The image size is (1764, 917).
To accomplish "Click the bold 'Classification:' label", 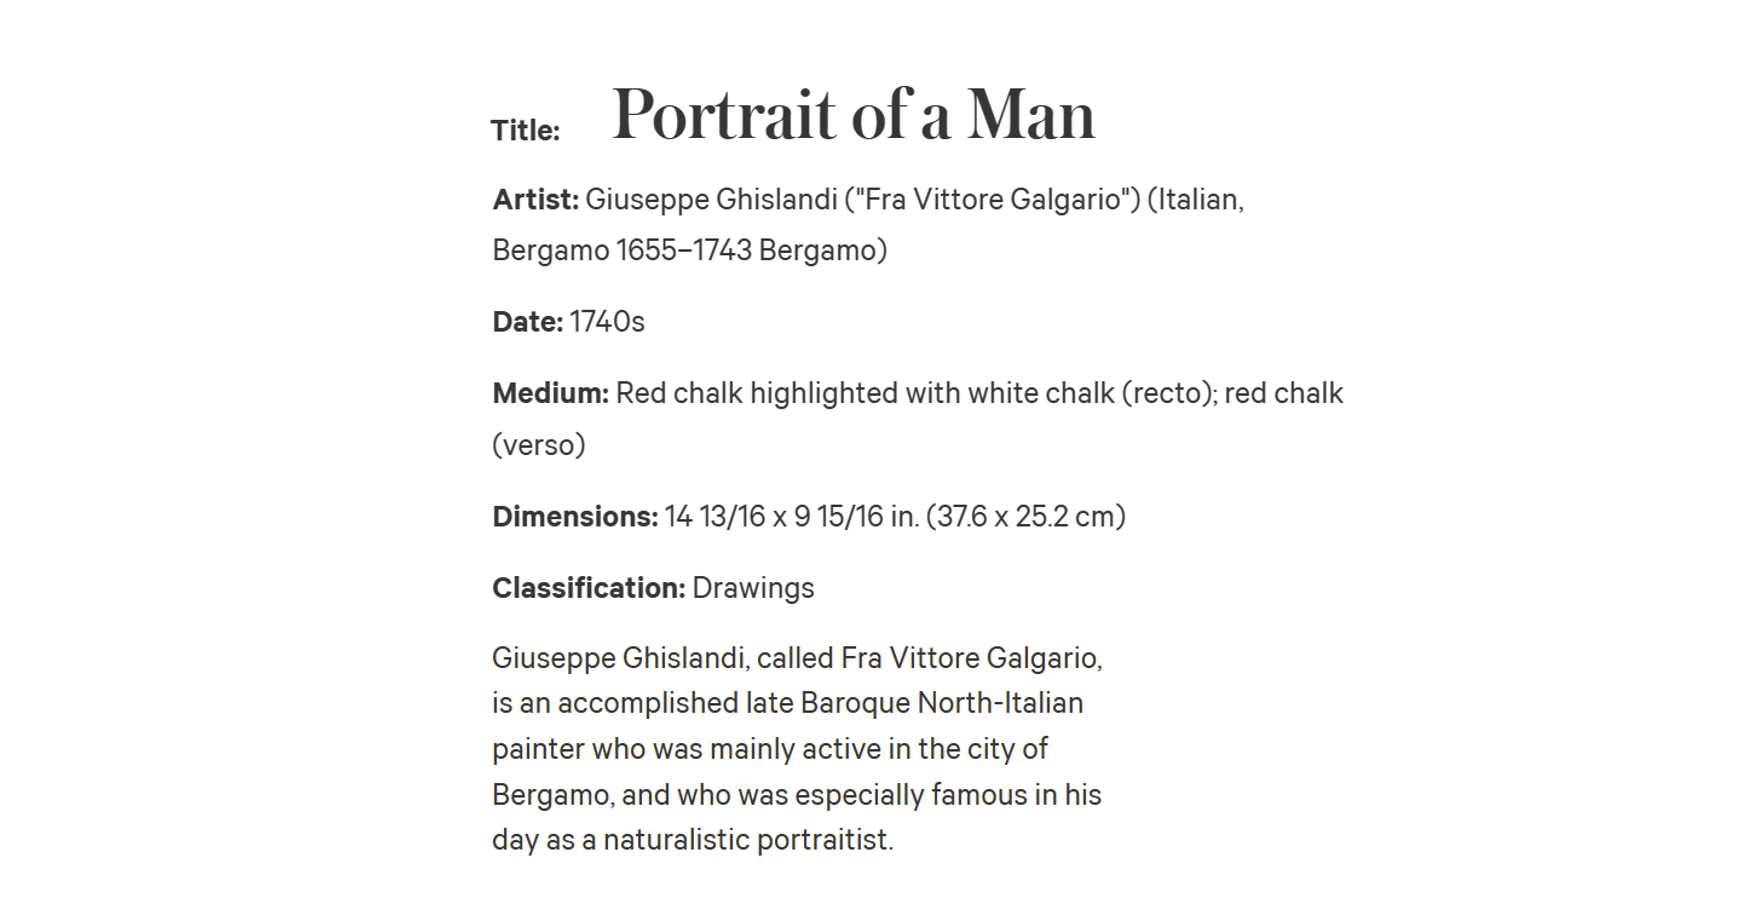I will pyautogui.click(x=588, y=588).
